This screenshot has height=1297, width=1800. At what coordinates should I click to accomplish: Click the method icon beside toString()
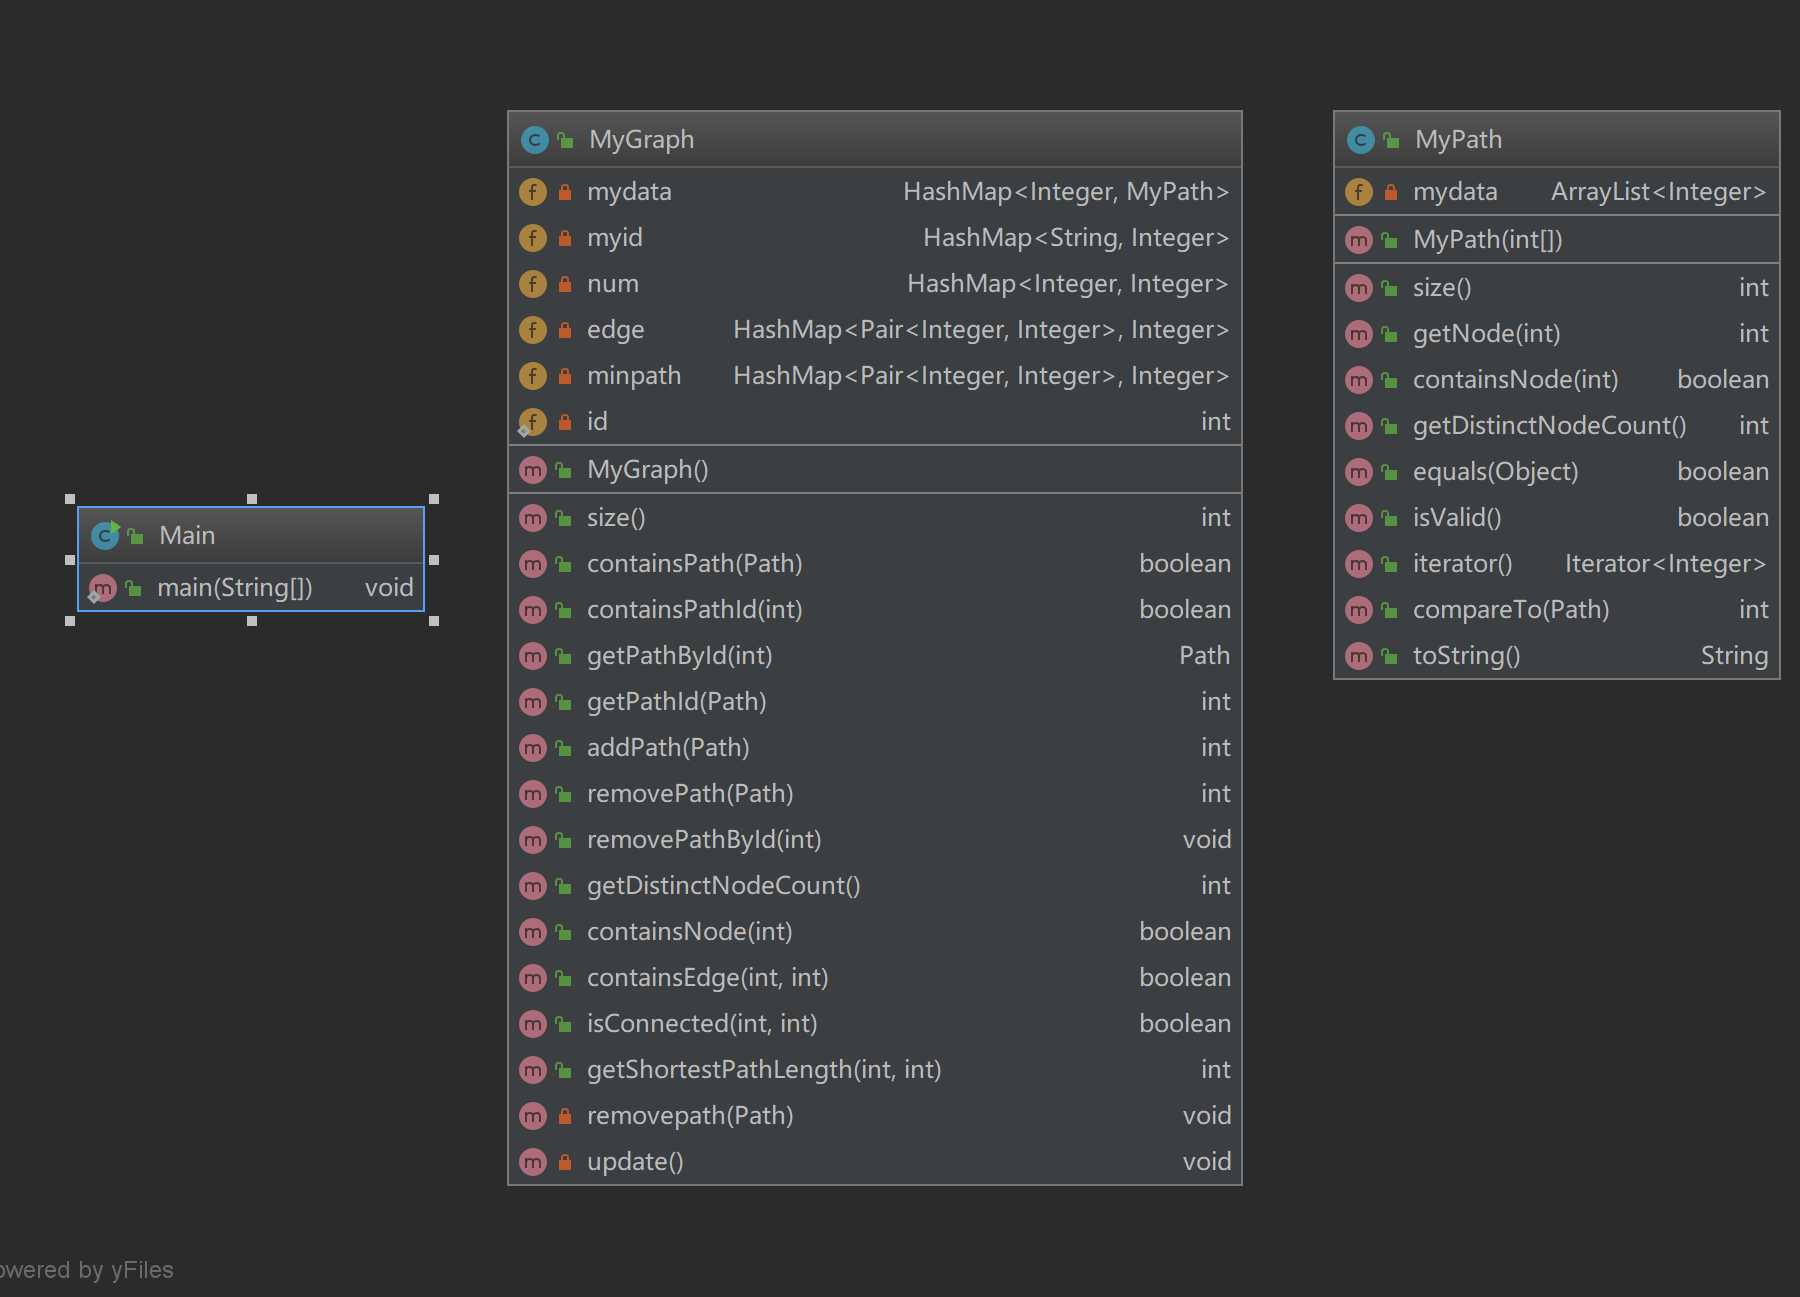coord(1359,656)
